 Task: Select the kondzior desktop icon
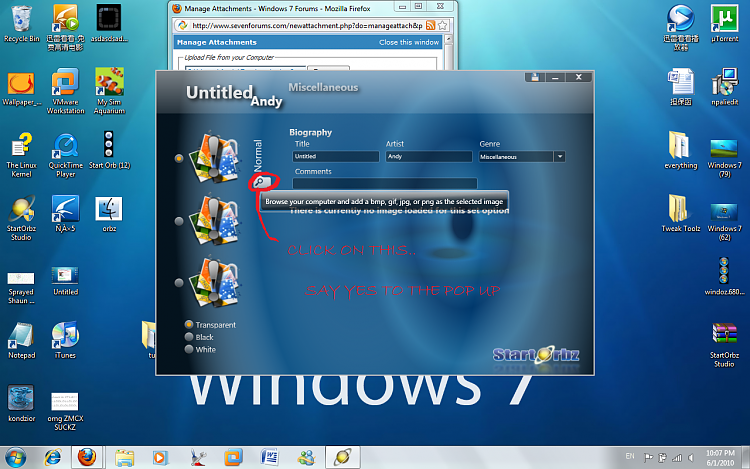click(x=22, y=403)
